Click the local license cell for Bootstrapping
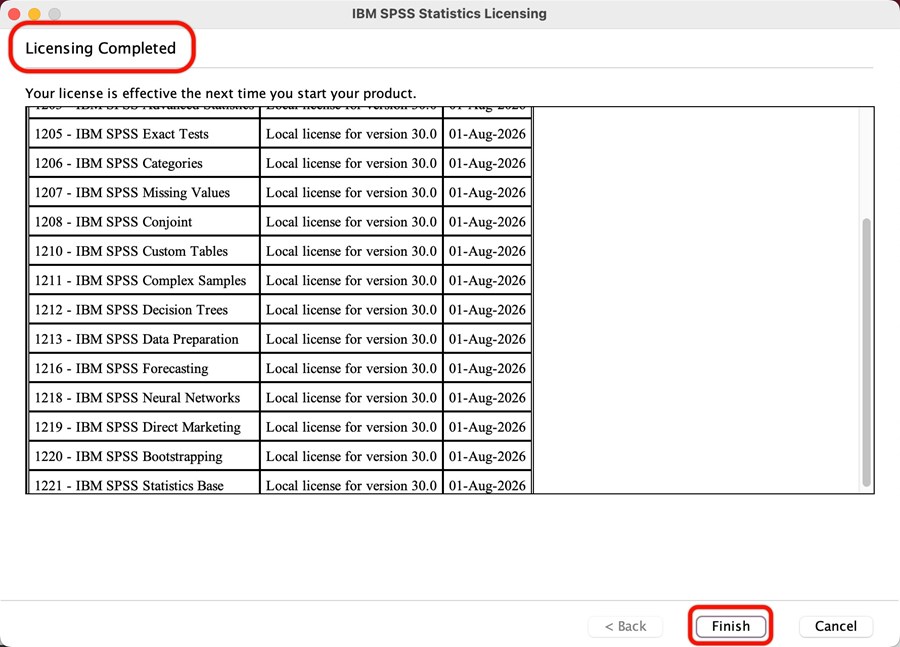900x647 pixels. click(x=351, y=456)
